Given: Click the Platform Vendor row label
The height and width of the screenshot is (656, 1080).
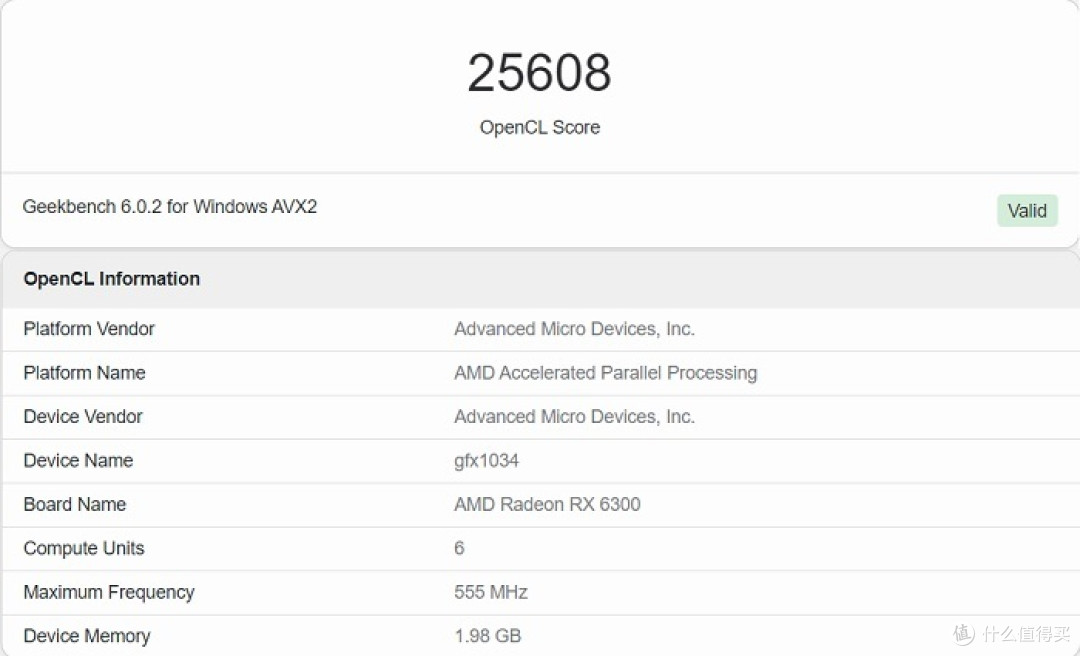Looking at the screenshot, I should pos(89,329).
